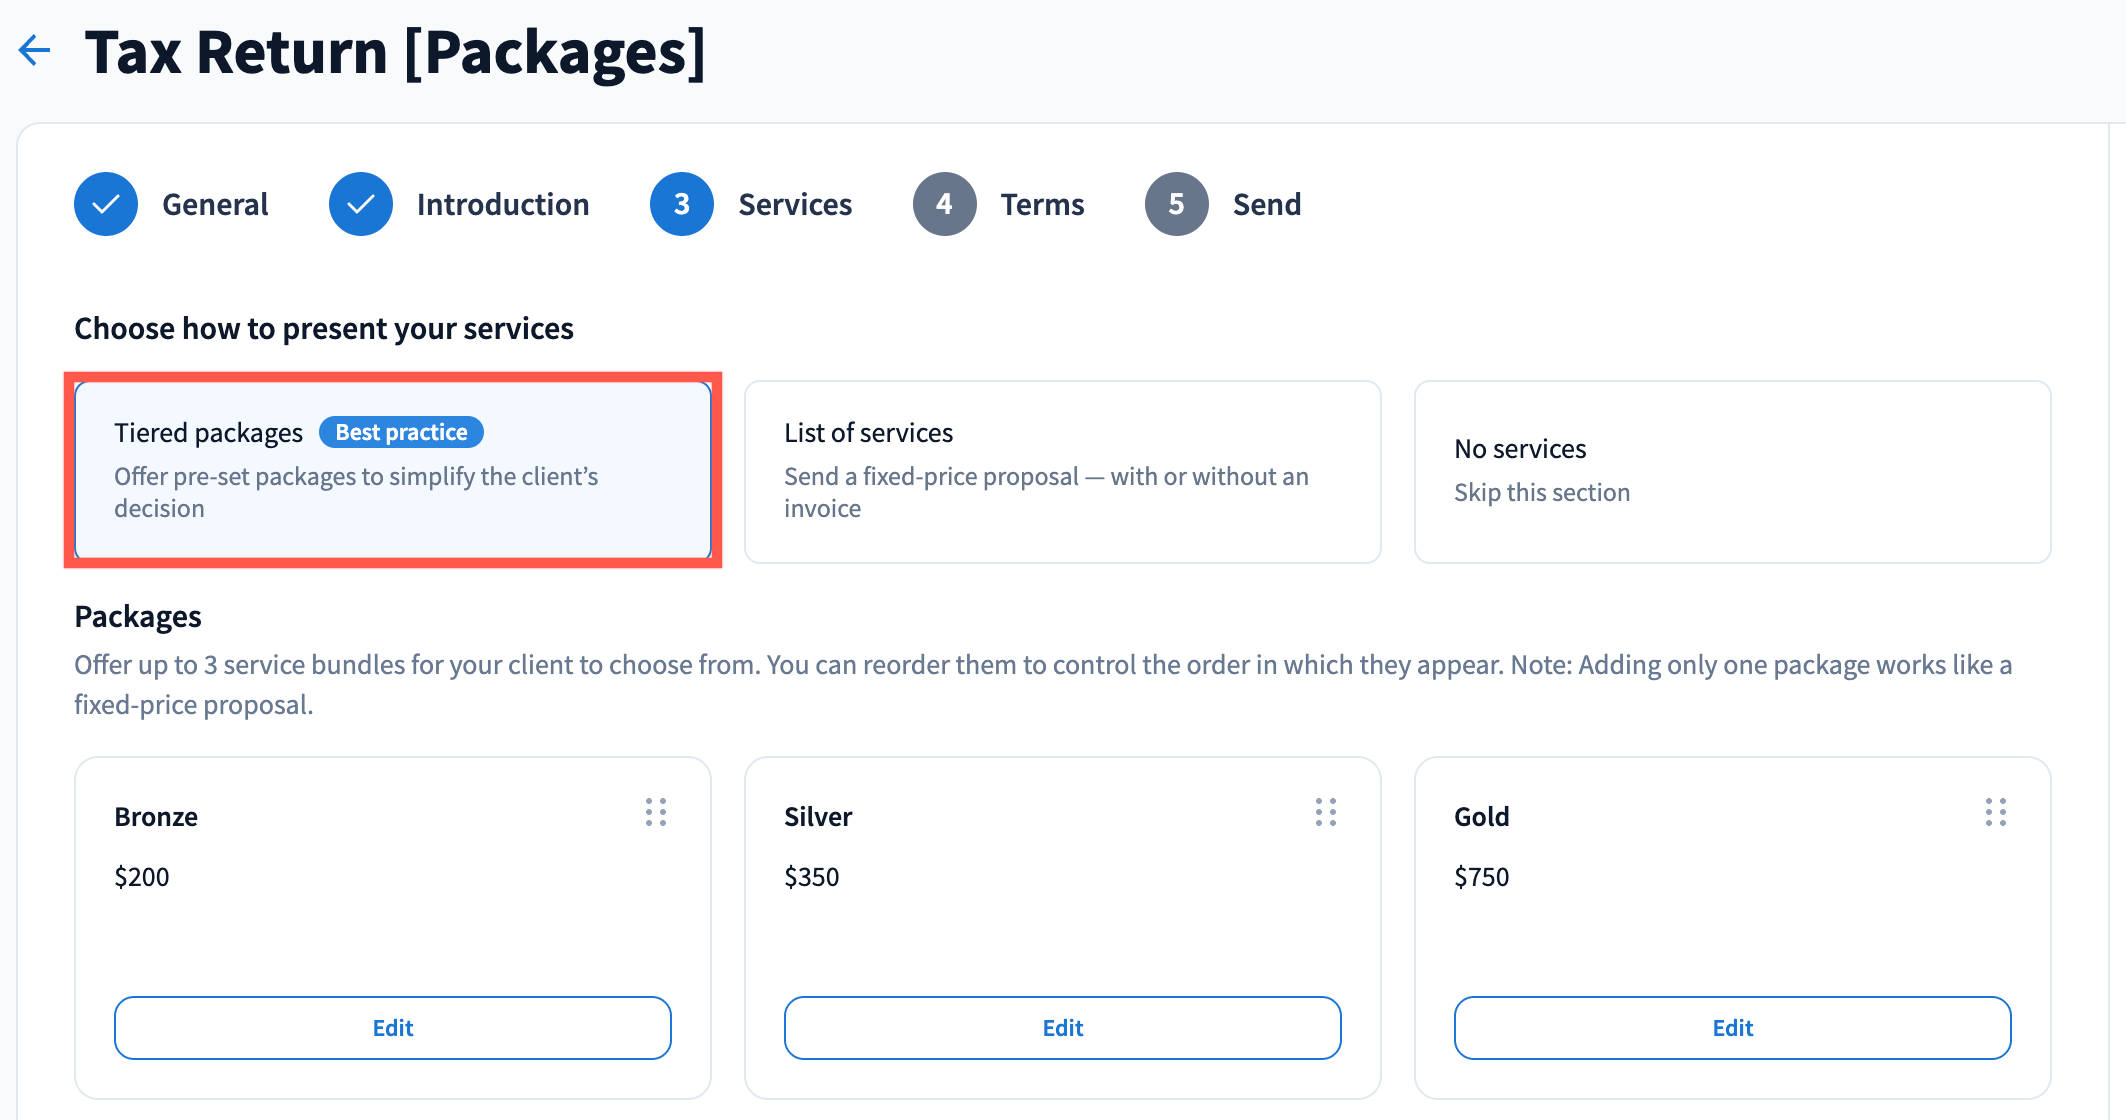This screenshot has height=1120, width=2126.
Task: Click the step 5 Send circle
Action: pos(1177,204)
